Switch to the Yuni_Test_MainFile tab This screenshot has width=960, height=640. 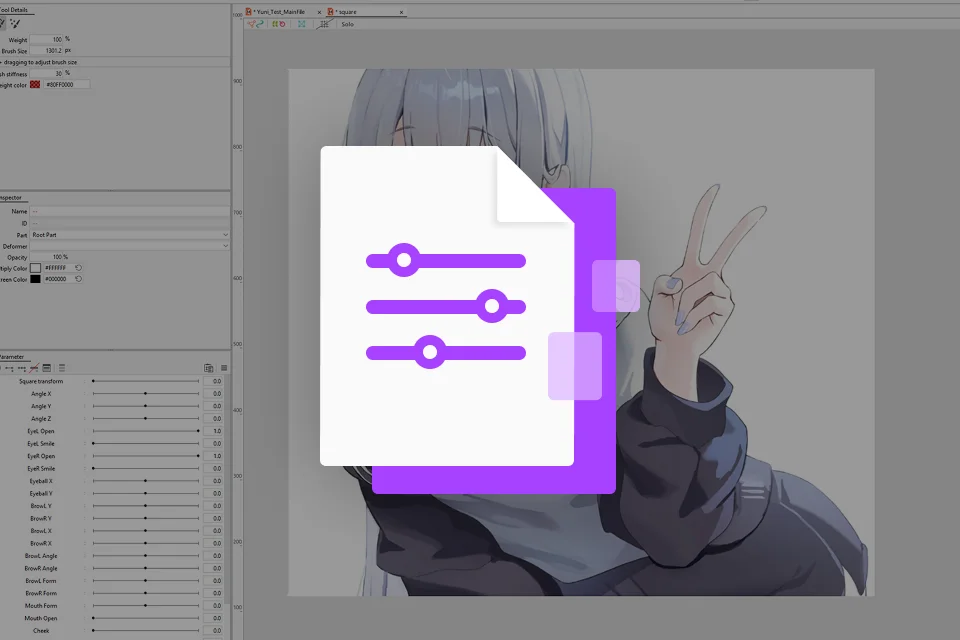click(280, 12)
